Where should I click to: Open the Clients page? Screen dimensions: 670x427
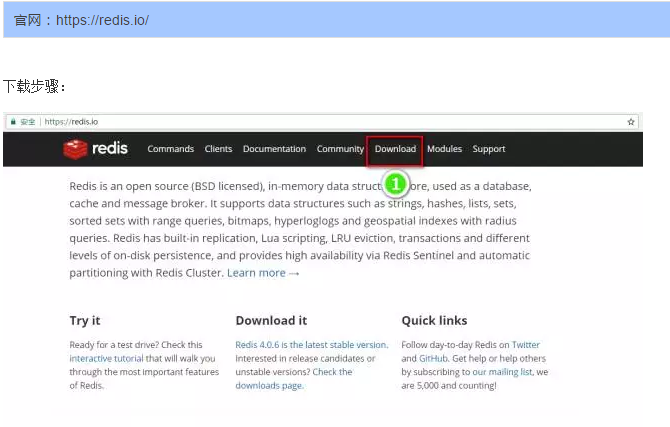(218, 149)
